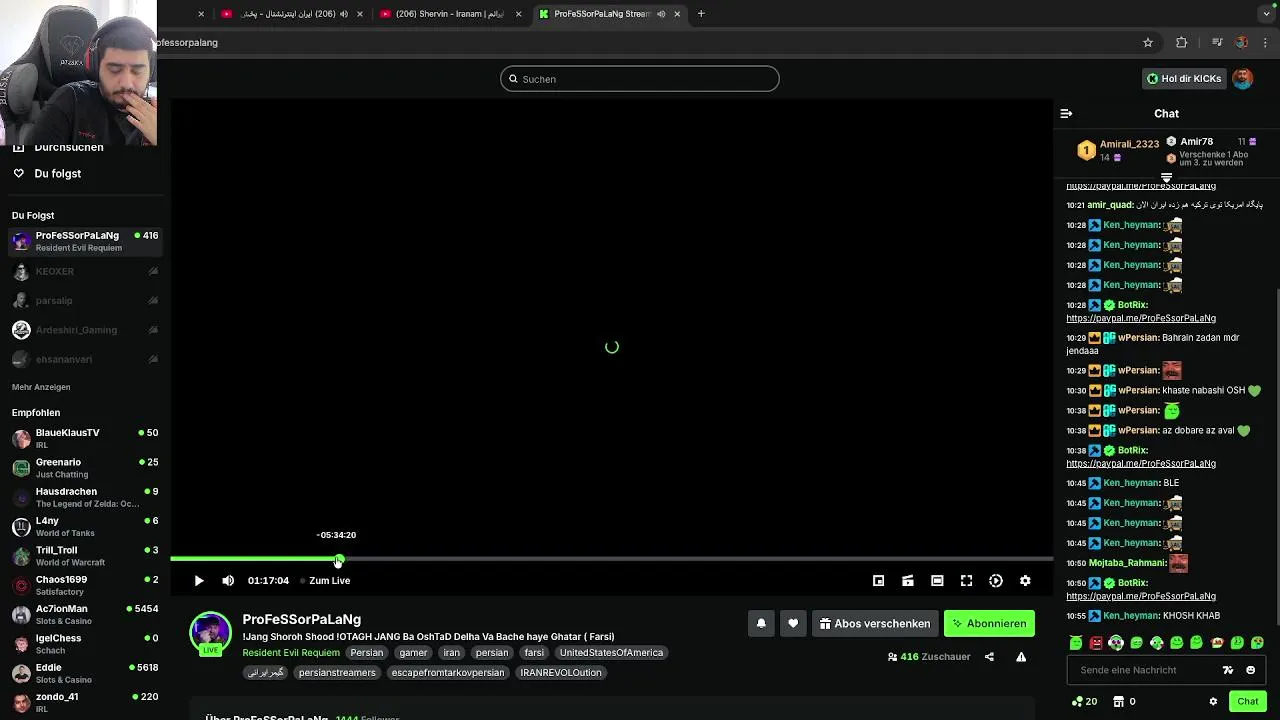Open the emoji picker in chat input
The image size is (1280, 720).
tap(1250, 670)
